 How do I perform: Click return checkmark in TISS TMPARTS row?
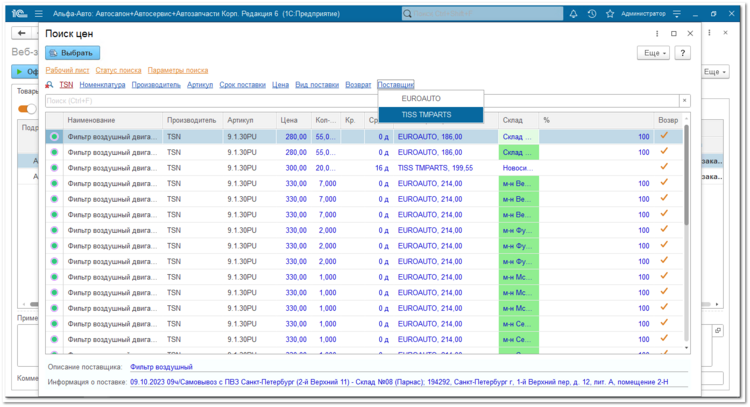(x=664, y=167)
